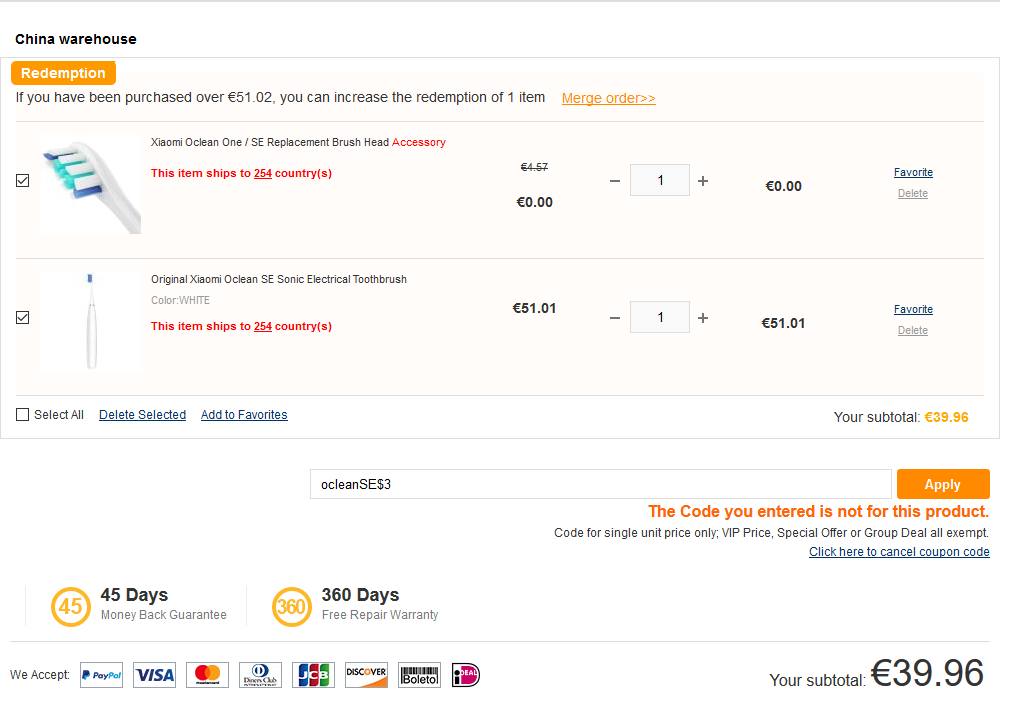The image size is (1012, 708).
Task: Increase quantity of Replacement Brush Head
Action: tap(703, 181)
